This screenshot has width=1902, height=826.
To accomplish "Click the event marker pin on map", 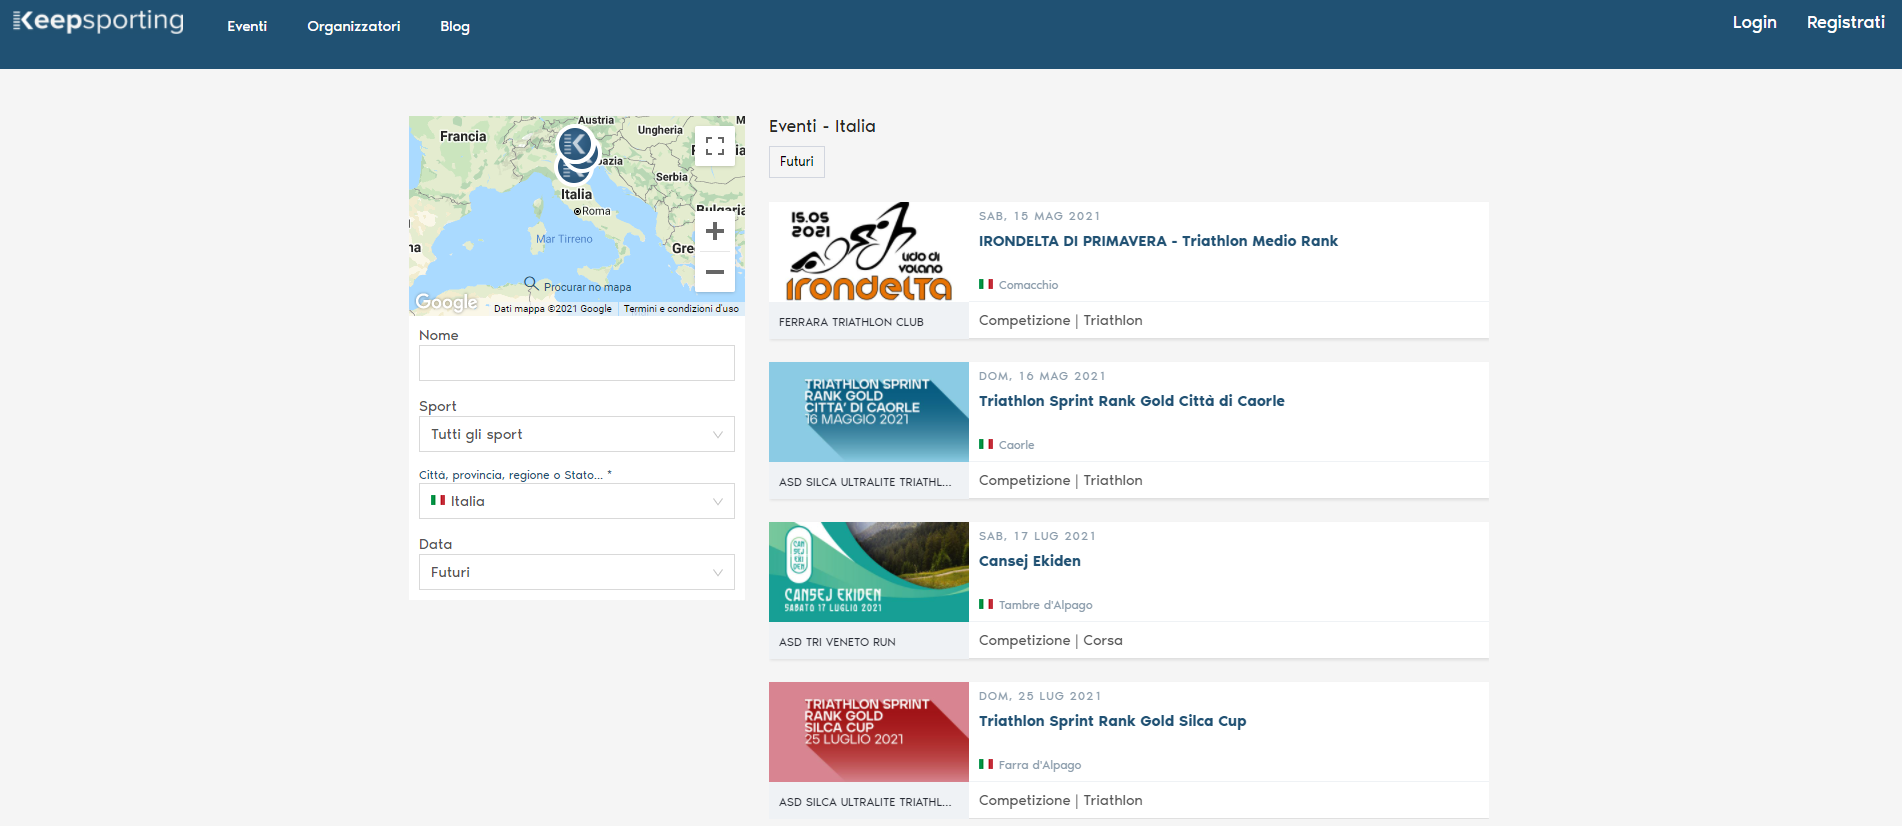I will coord(576,146).
